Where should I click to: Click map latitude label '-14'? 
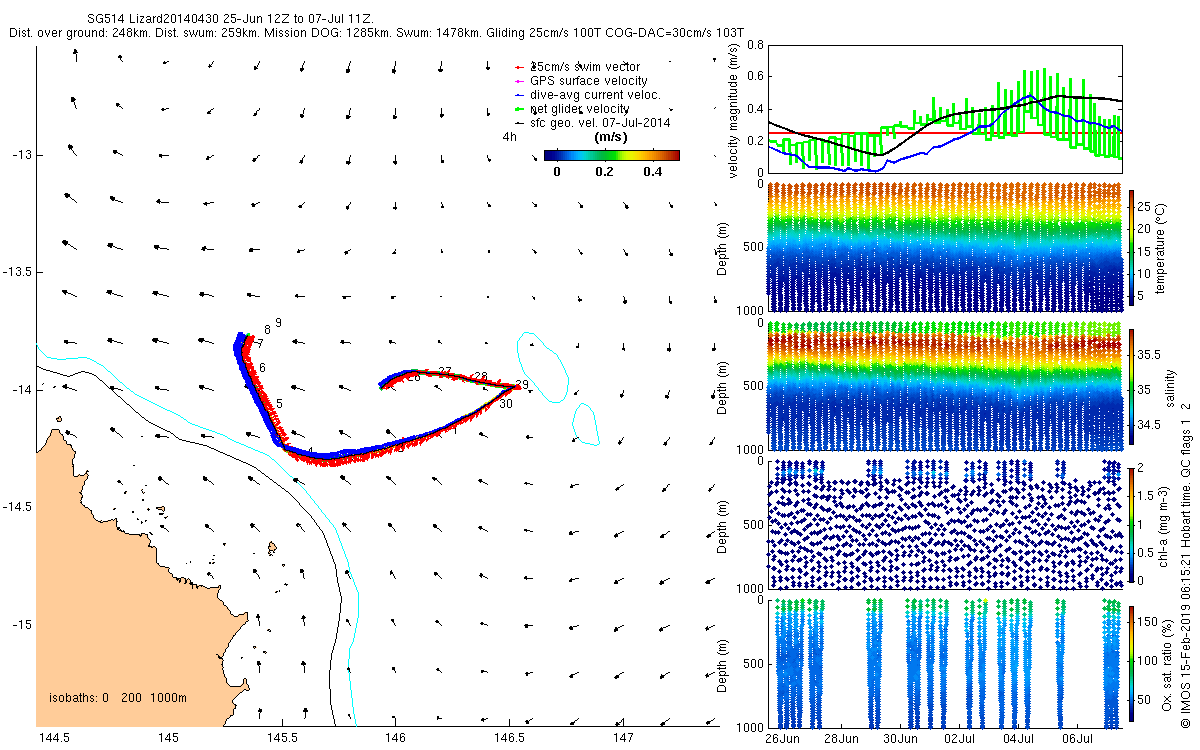pyautogui.click(x=22, y=389)
